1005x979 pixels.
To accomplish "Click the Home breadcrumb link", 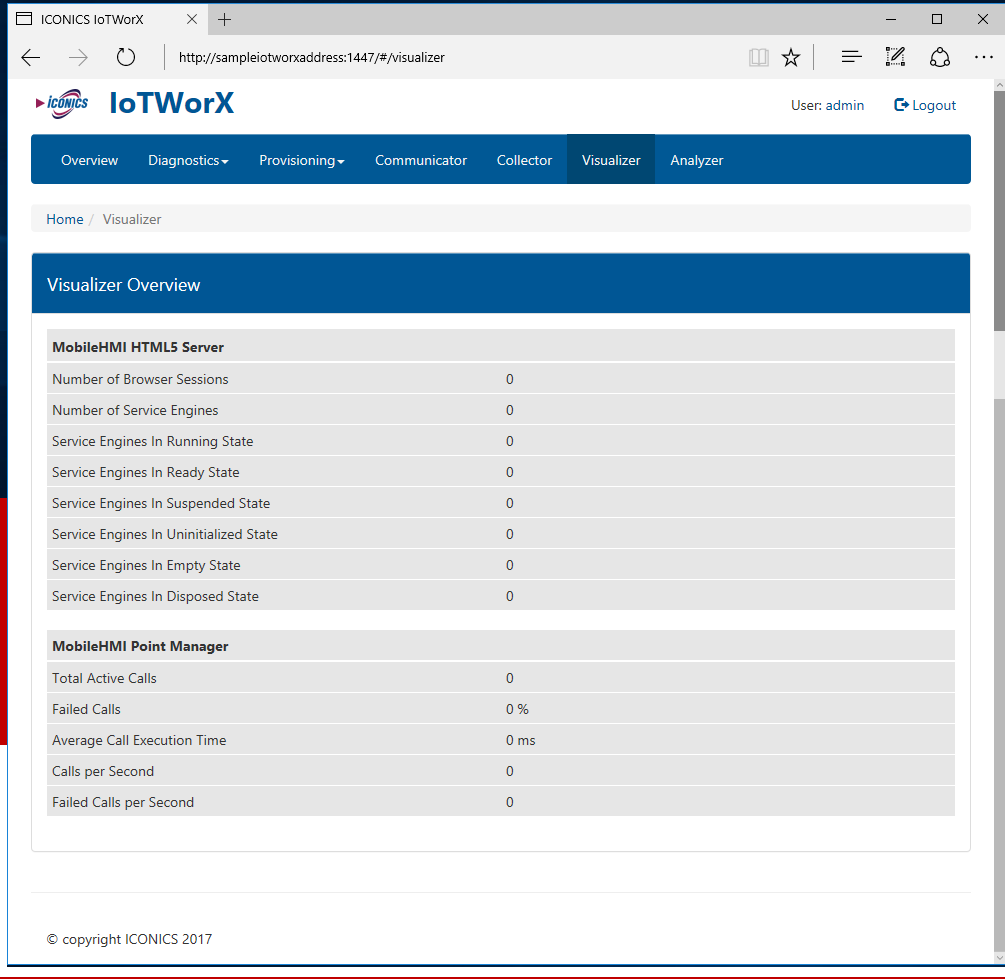I will pos(65,219).
